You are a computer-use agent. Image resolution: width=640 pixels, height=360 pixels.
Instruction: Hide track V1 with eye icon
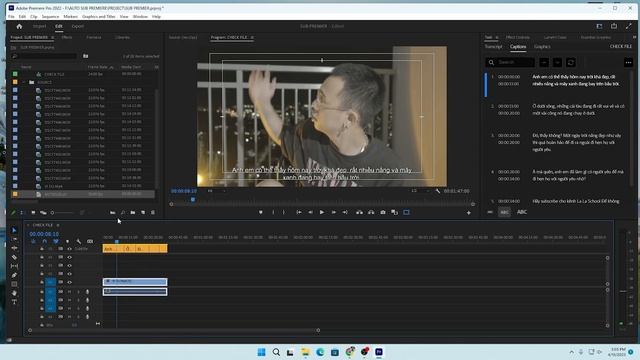pos(69,282)
